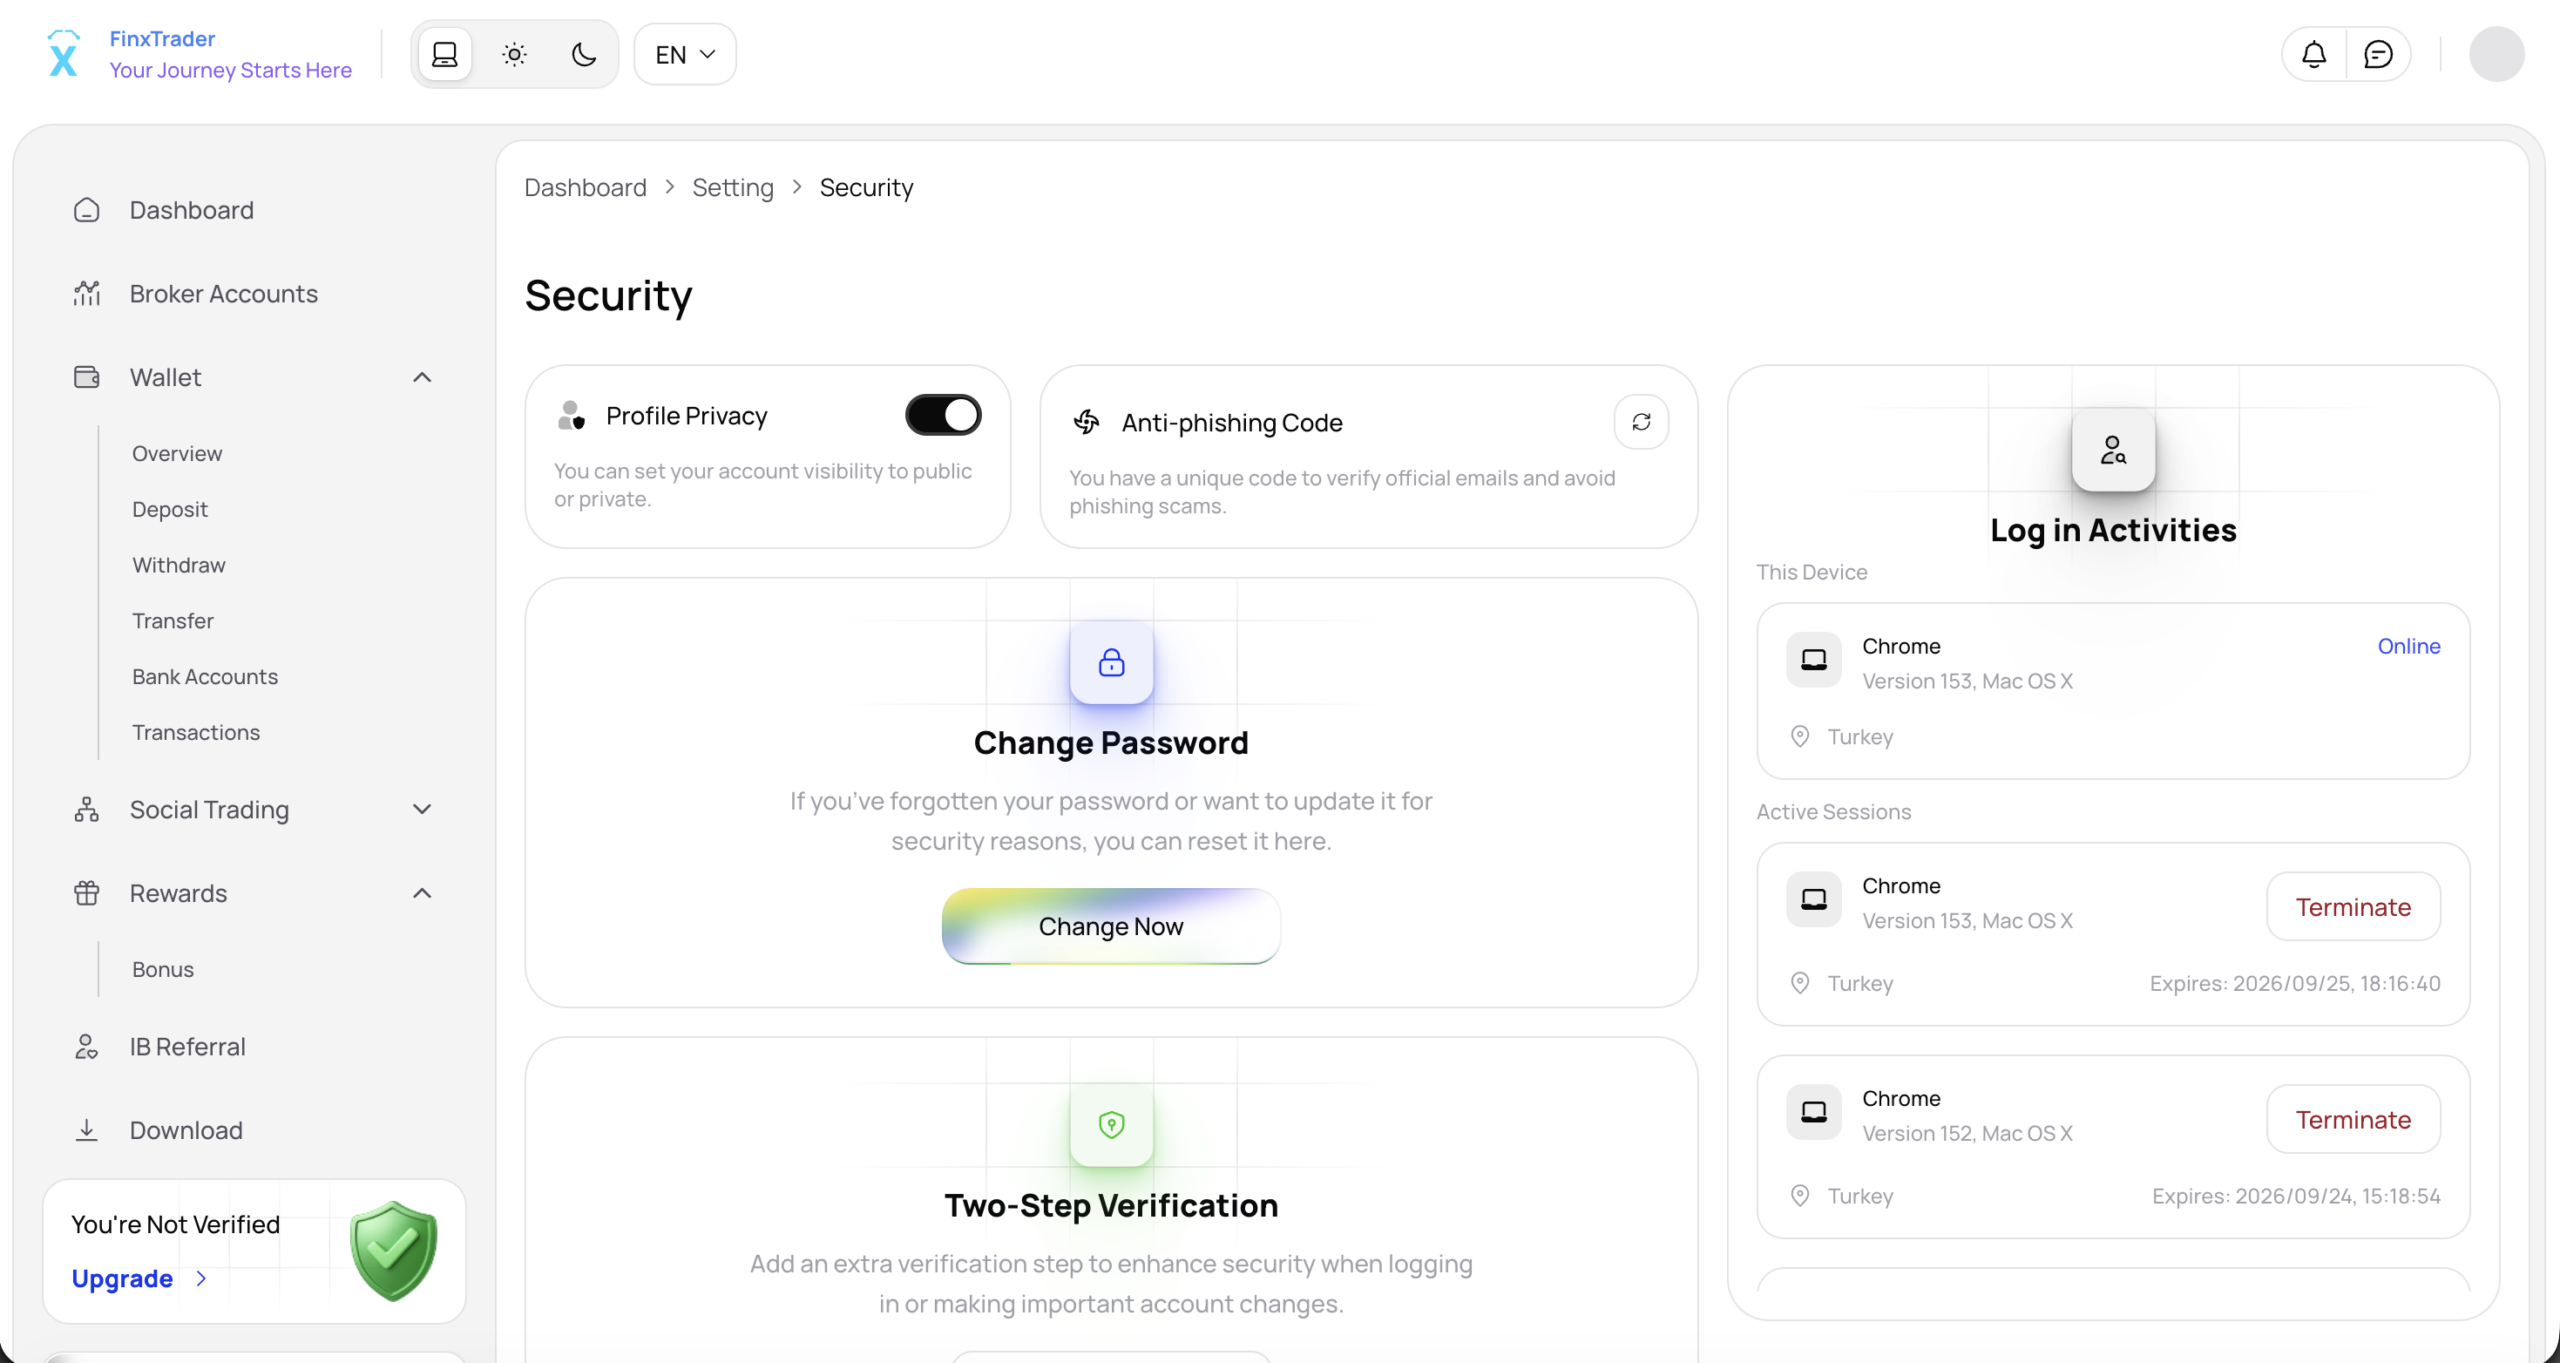The image size is (2560, 1363).
Task: Switch to dark theme moon icon
Action: [584, 54]
